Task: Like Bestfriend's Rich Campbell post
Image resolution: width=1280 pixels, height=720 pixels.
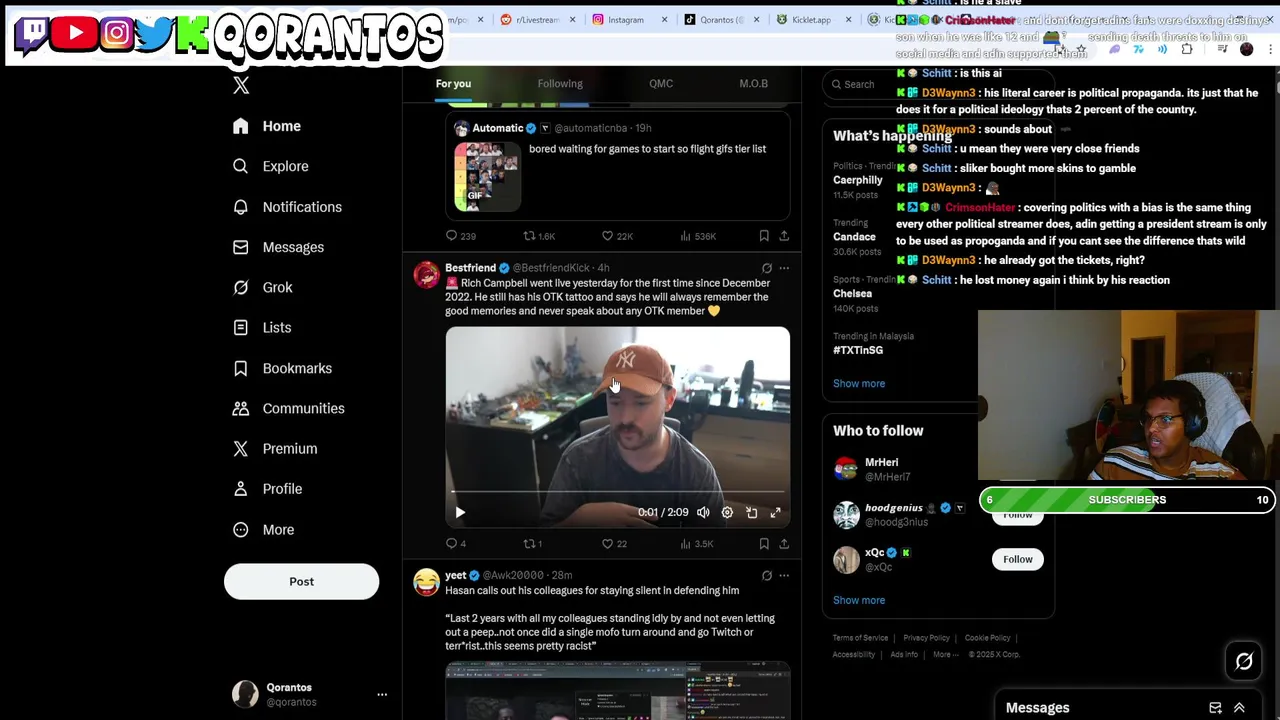Action: pyautogui.click(x=614, y=544)
